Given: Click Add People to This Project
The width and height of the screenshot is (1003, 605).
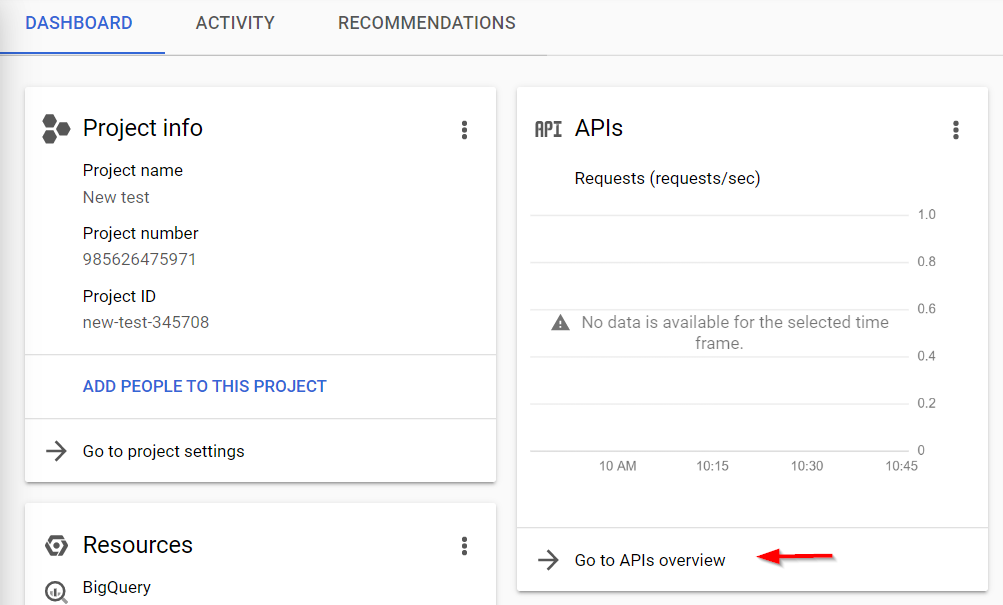Looking at the screenshot, I should 205,386.
